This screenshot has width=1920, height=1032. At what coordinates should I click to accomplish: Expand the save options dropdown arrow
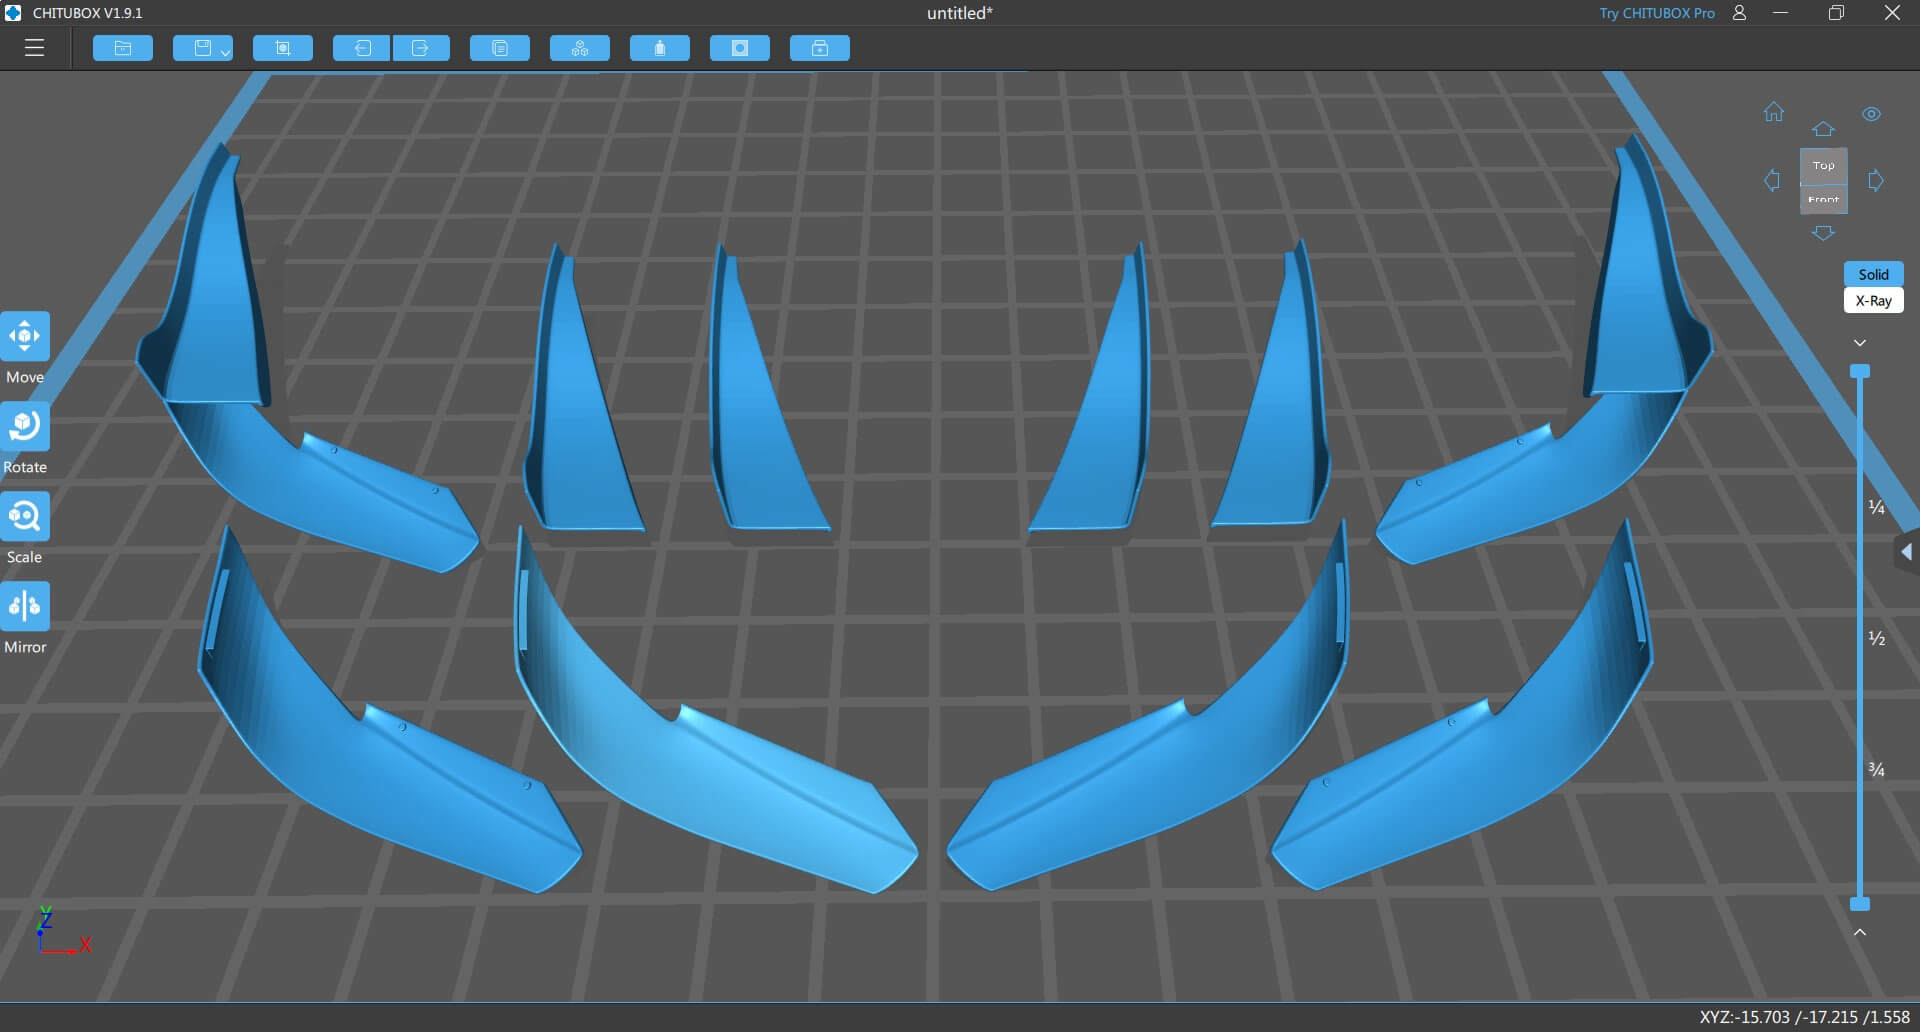pos(226,52)
